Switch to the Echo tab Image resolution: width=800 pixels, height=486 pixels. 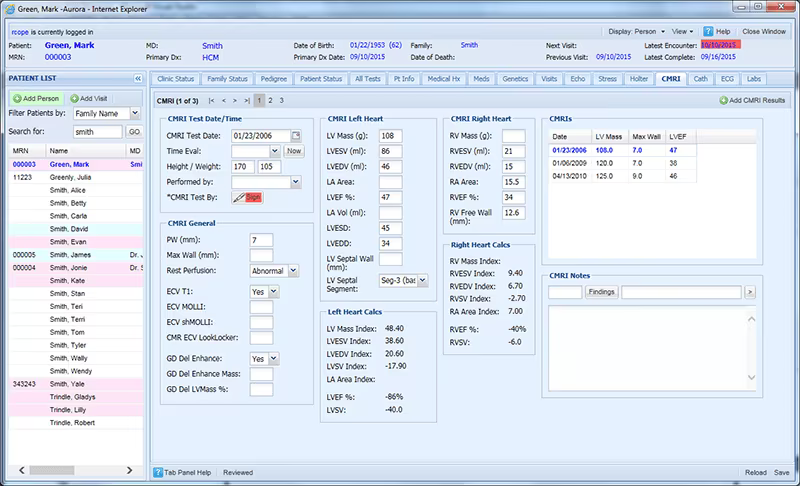point(578,79)
